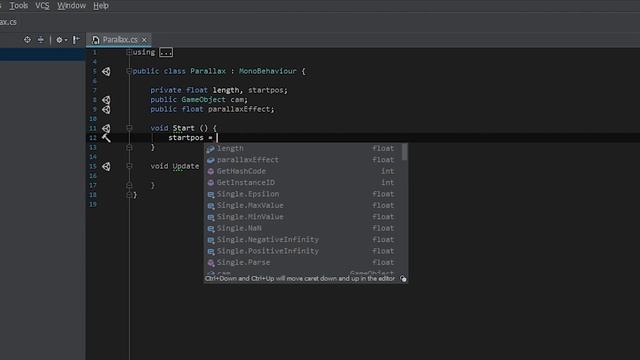Click Unity gutter icon next to GameObject cam
The width and height of the screenshot is (640, 360).
point(106,100)
